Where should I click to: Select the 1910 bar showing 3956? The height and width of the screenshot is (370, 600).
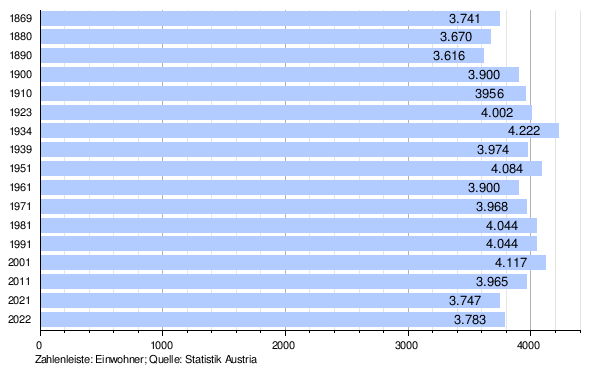pos(284,93)
